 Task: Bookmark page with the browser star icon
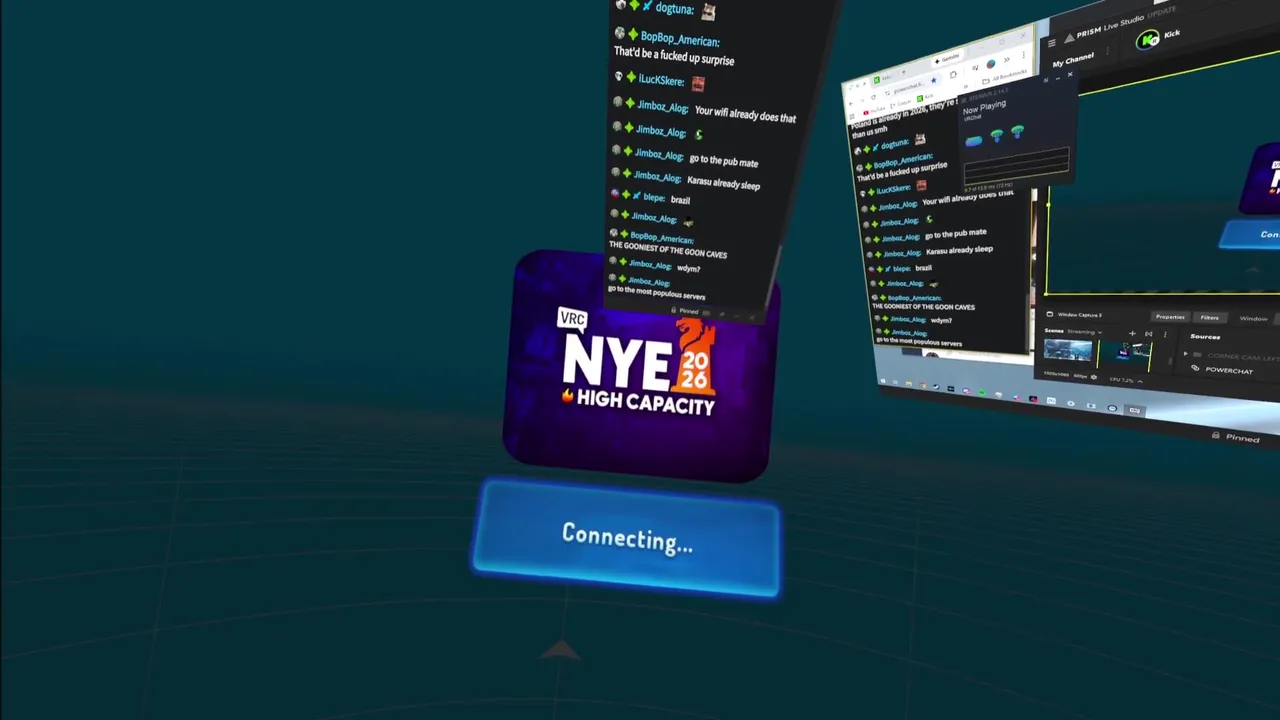click(x=933, y=81)
